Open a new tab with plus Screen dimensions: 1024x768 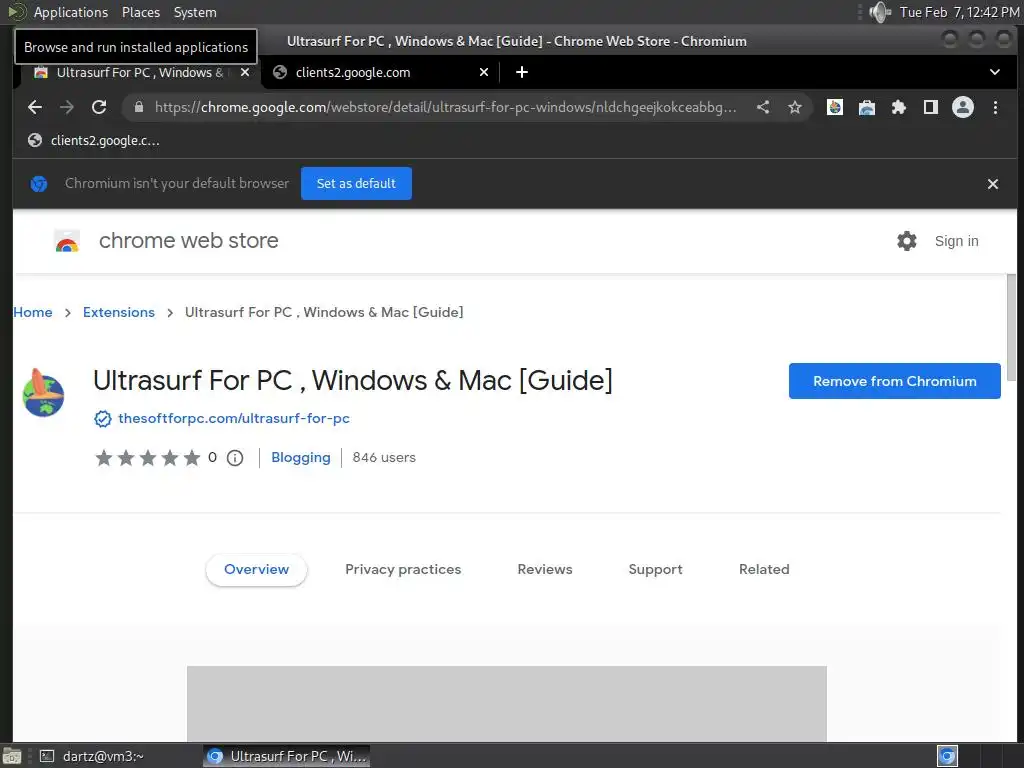tap(521, 72)
